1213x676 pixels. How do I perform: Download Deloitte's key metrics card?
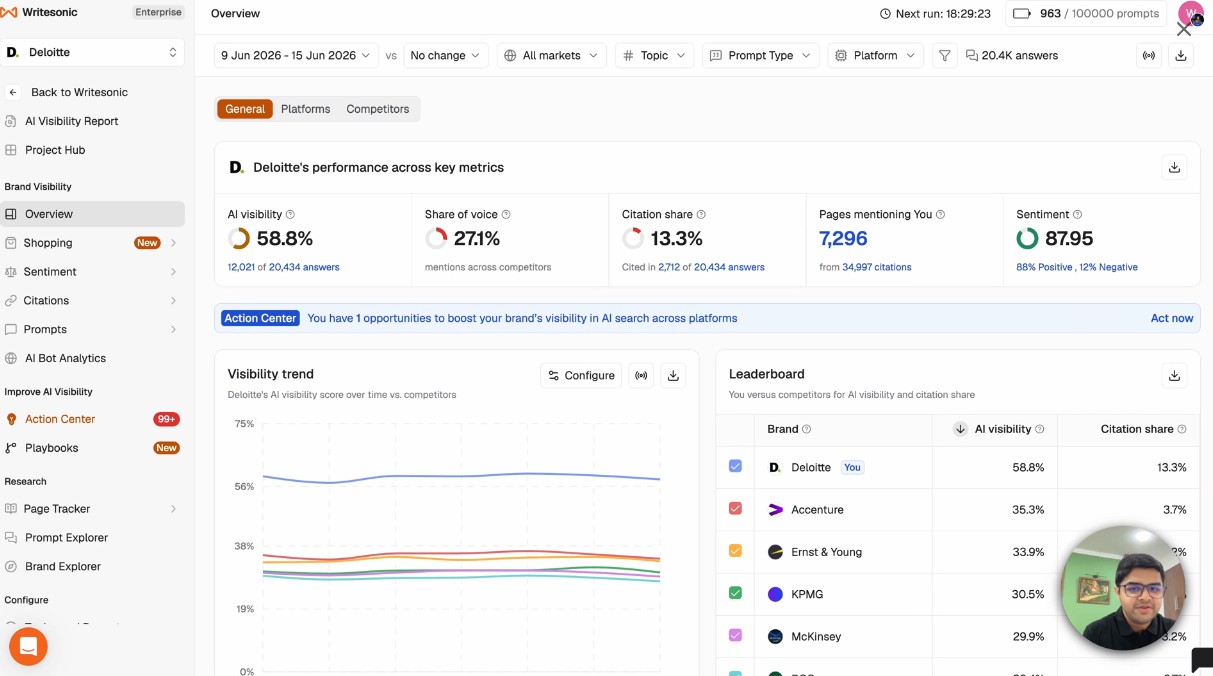coord(1175,168)
